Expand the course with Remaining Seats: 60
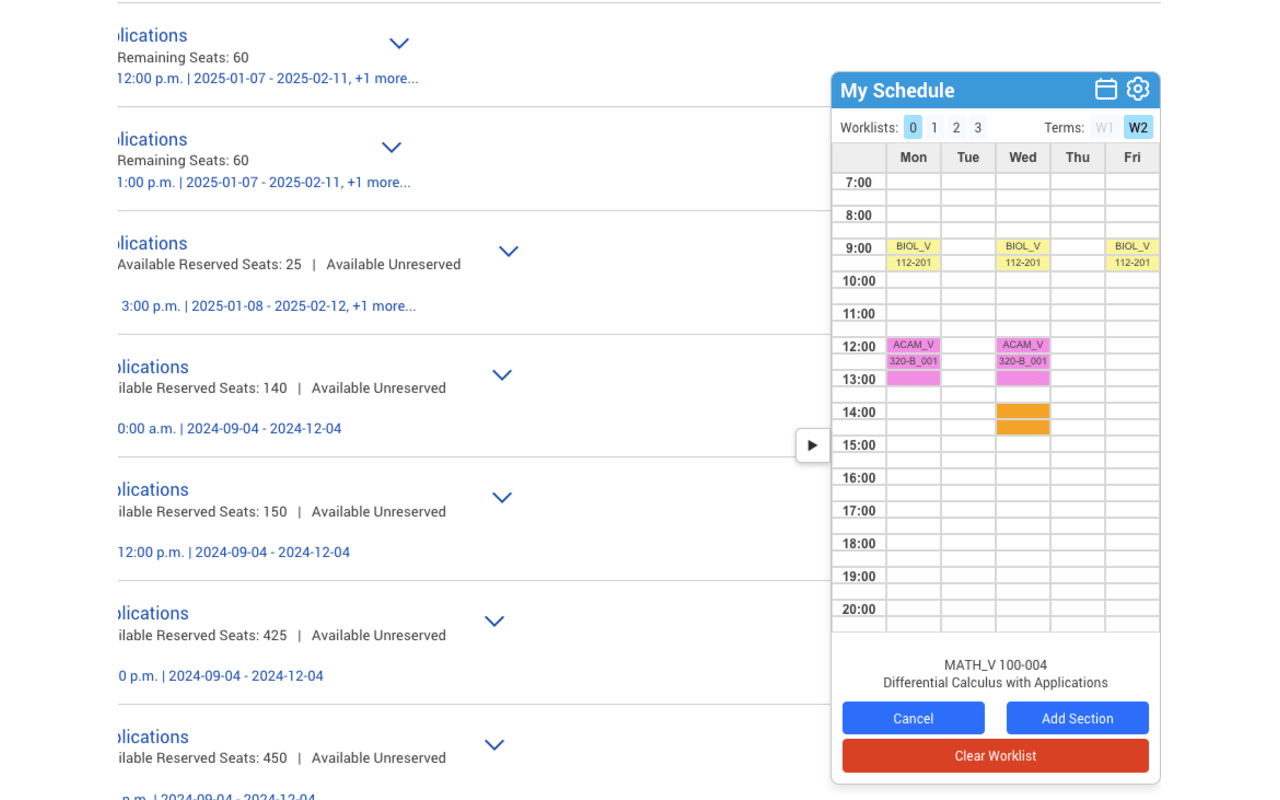 (x=399, y=44)
